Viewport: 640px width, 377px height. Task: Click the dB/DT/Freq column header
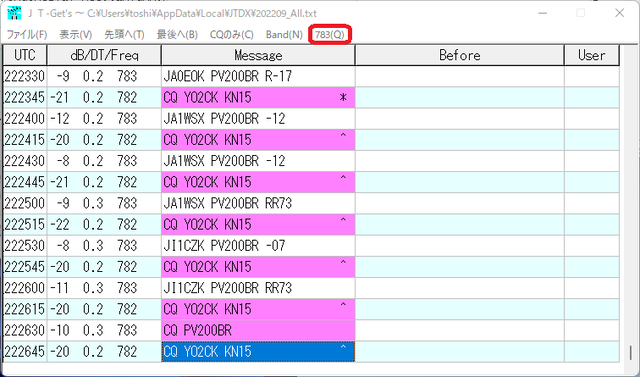click(x=104, y=55)
